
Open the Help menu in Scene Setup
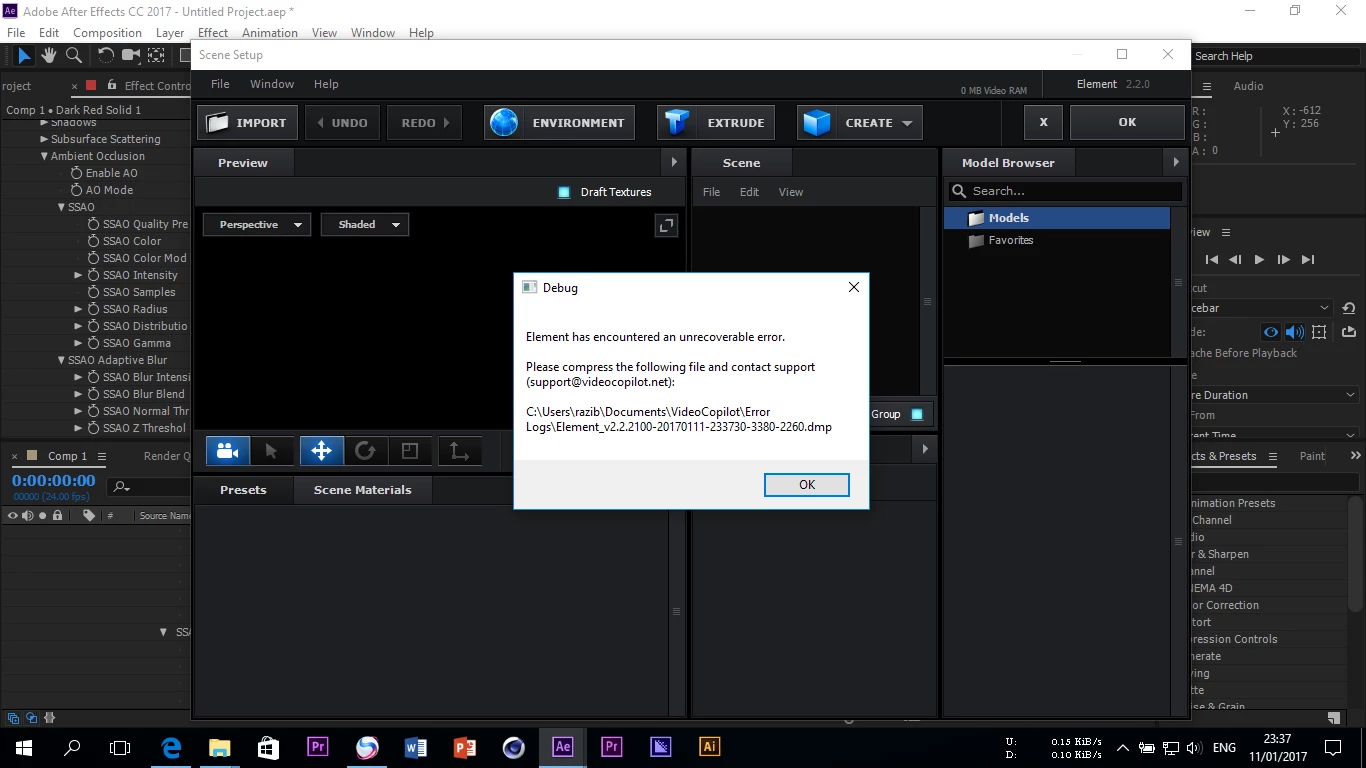tap(326, 84)
